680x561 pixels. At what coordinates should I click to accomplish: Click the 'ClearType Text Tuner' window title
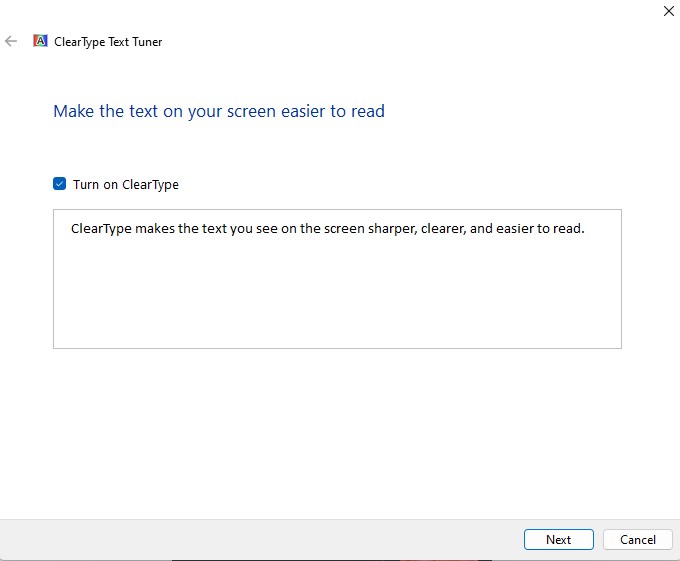[x=108, y=42]
